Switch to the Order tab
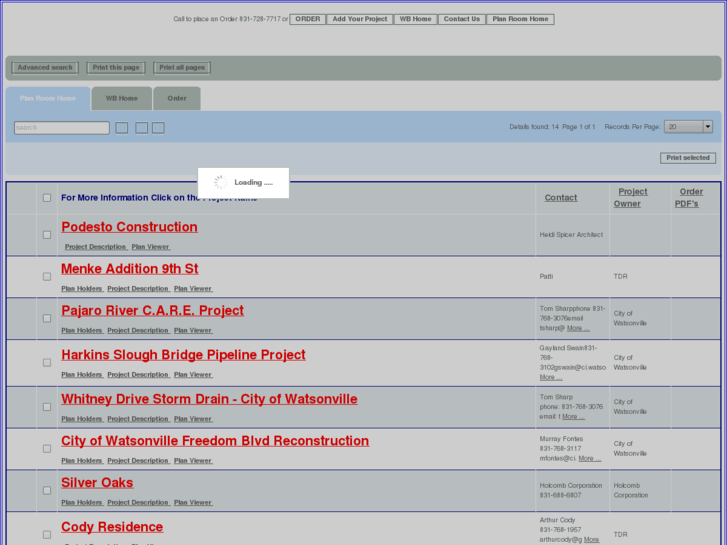The height and width of the screenshot is (545, 727). (177, 98)
